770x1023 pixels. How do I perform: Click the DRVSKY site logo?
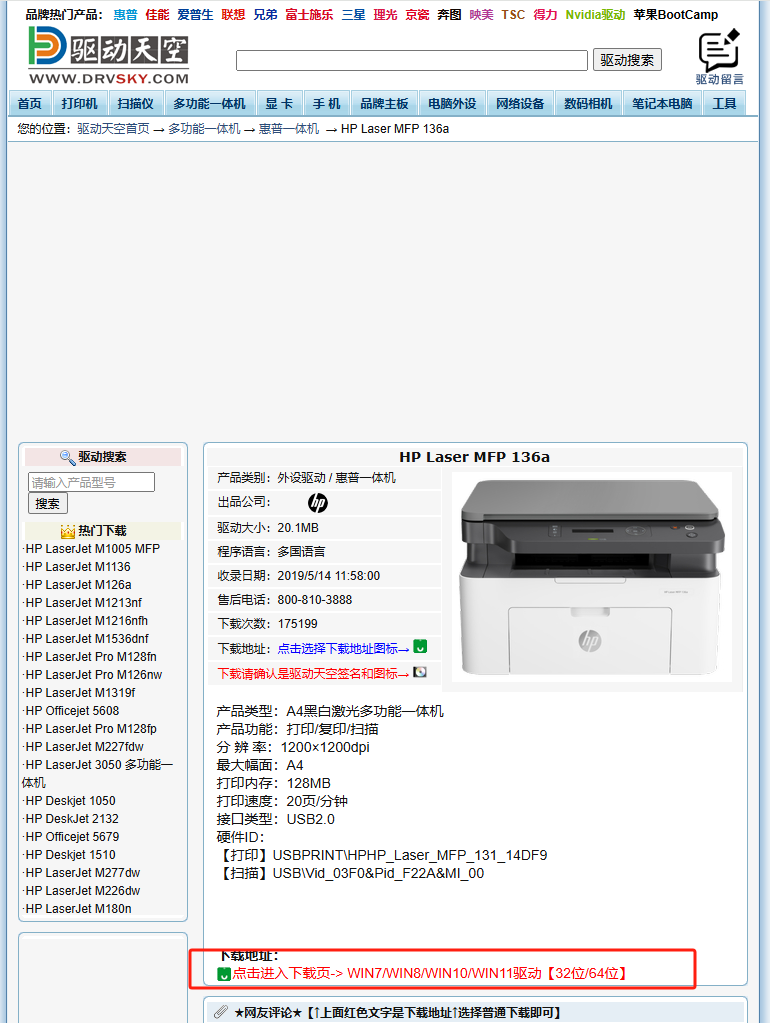pyautogui.click(x=109, y=56)
